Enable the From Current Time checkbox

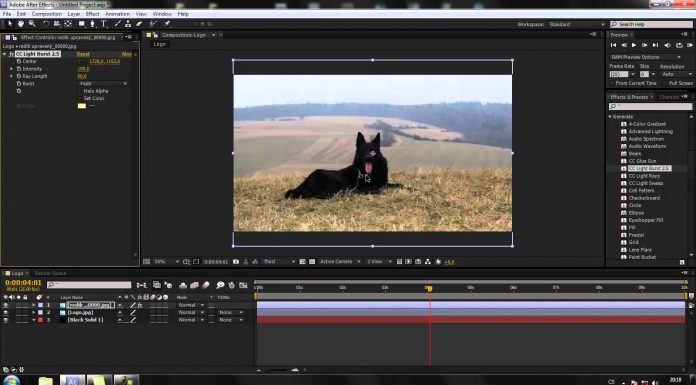coord(613,83)
